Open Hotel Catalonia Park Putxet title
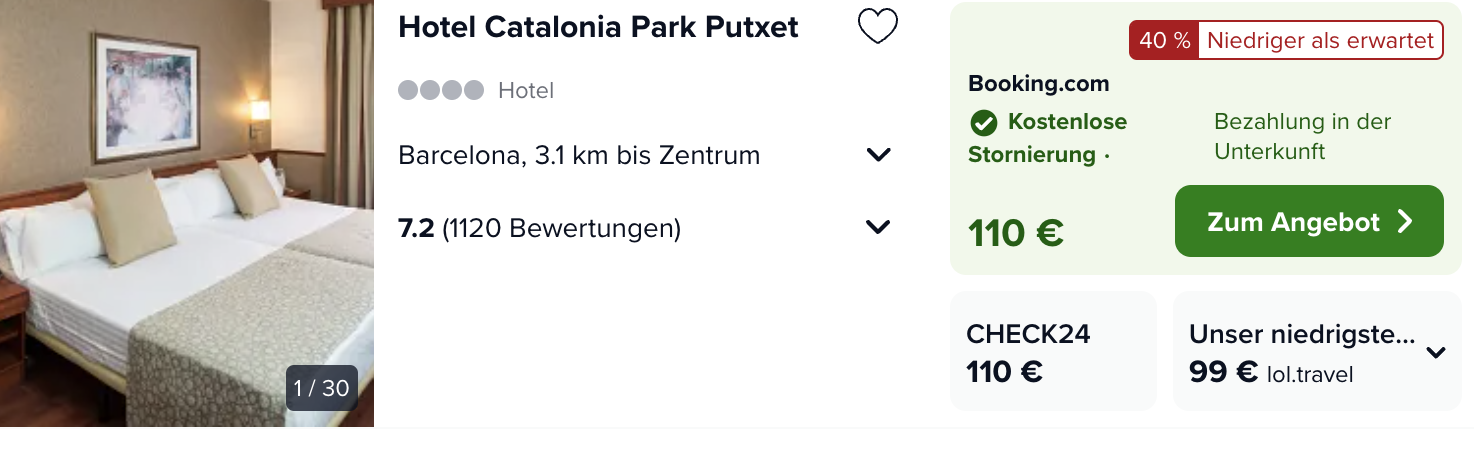 pyautogui.click(x=598, y=27)
